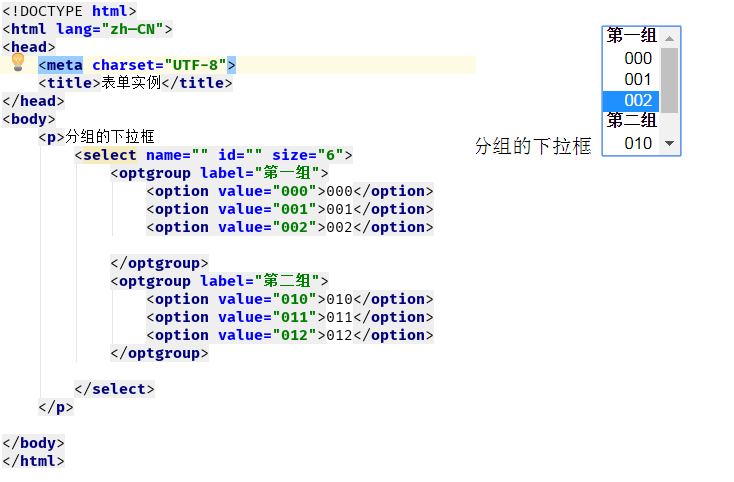Click the optgroup label="第一组" line
This screenshot has width=734, height=482.
coord(219,173)
